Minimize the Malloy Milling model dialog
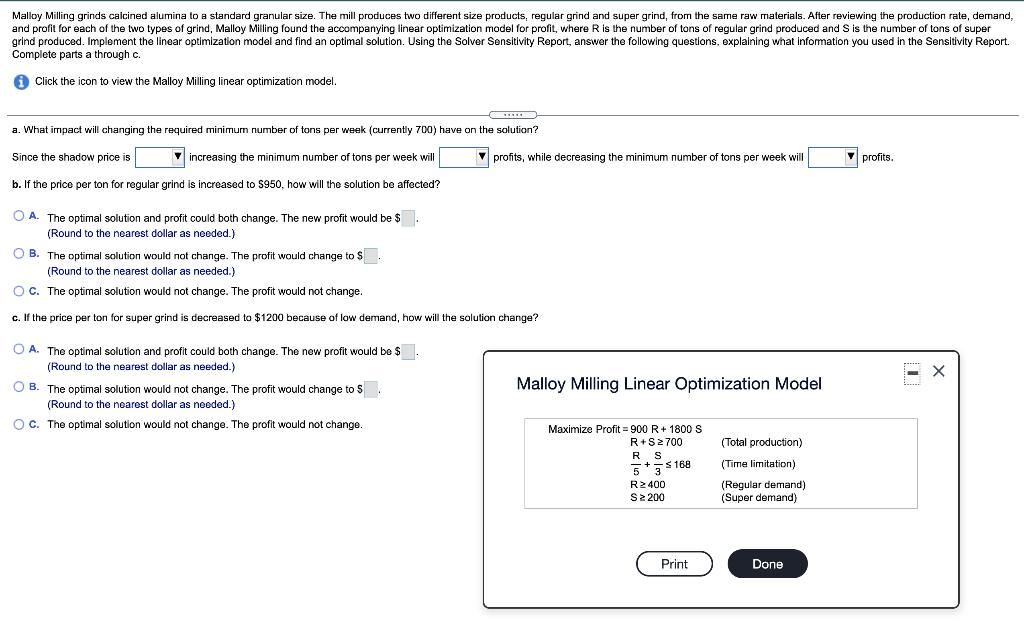Screen dimensions: 1024x644 point(913,371)
